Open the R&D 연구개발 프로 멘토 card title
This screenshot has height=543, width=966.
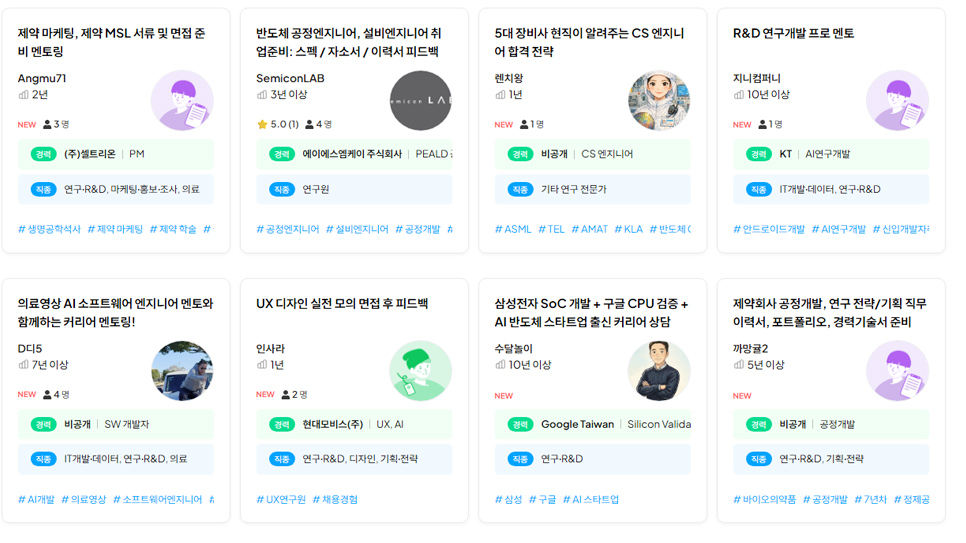click(x=794, y=33)
